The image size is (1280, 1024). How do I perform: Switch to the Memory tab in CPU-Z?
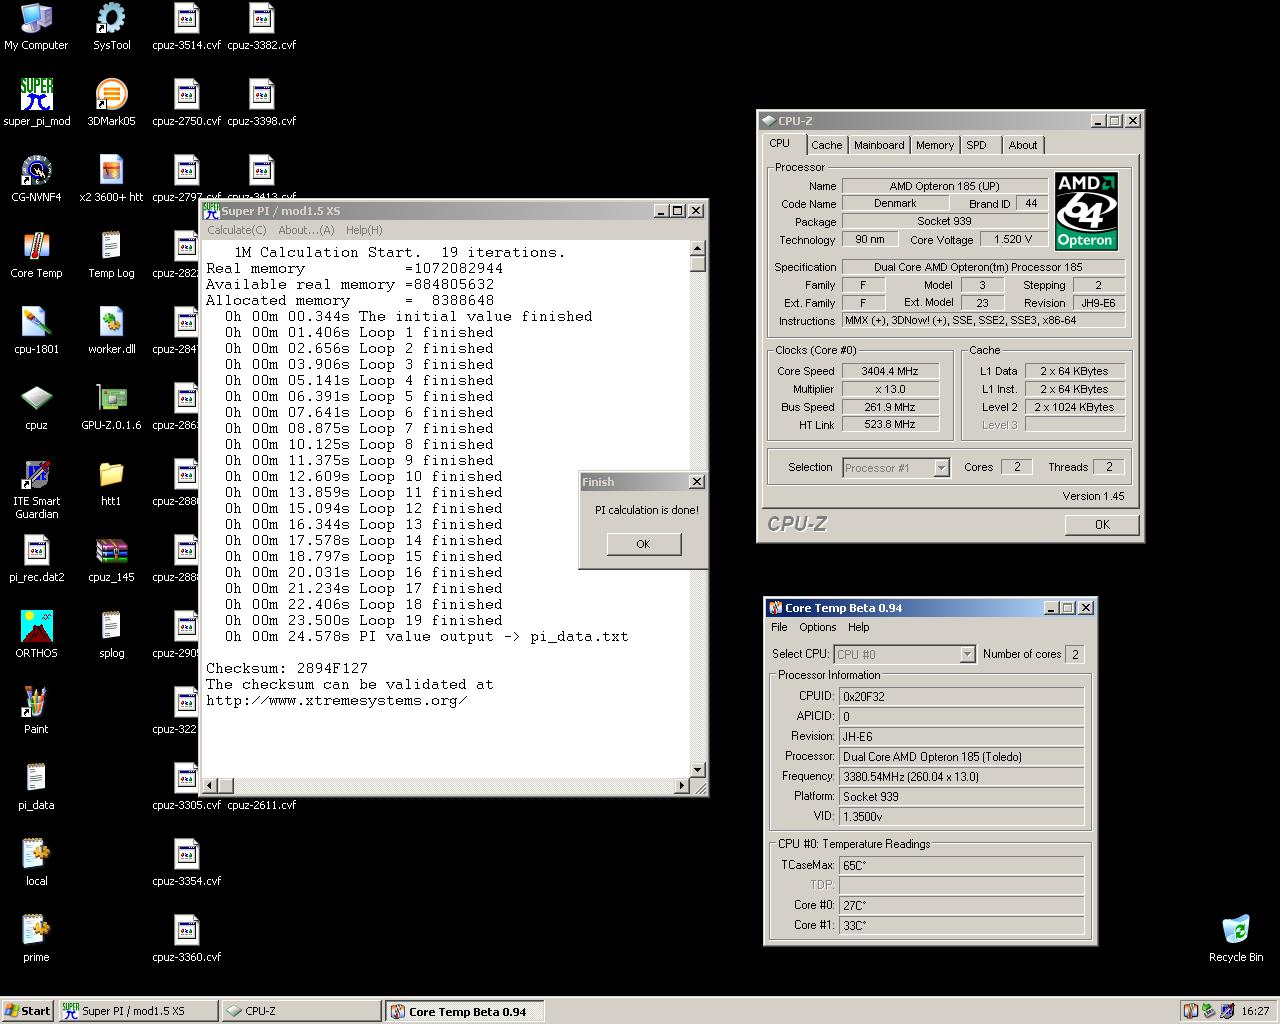coord(935,145)
